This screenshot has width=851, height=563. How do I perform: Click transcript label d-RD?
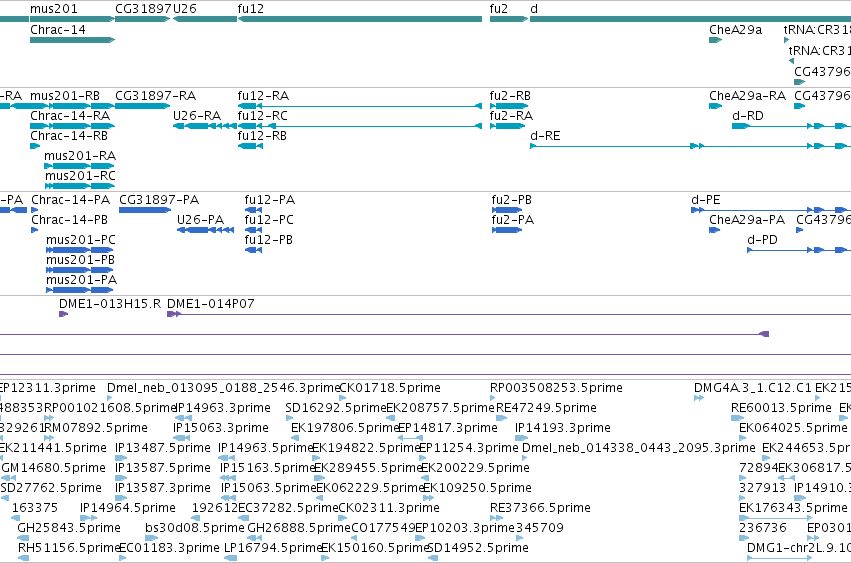pos(748,116)
